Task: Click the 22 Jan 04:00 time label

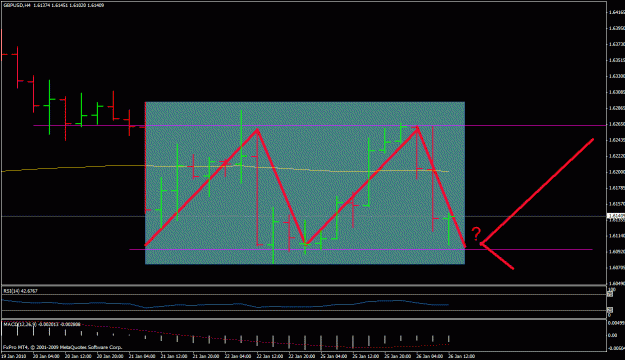Action: pos(238,356)
